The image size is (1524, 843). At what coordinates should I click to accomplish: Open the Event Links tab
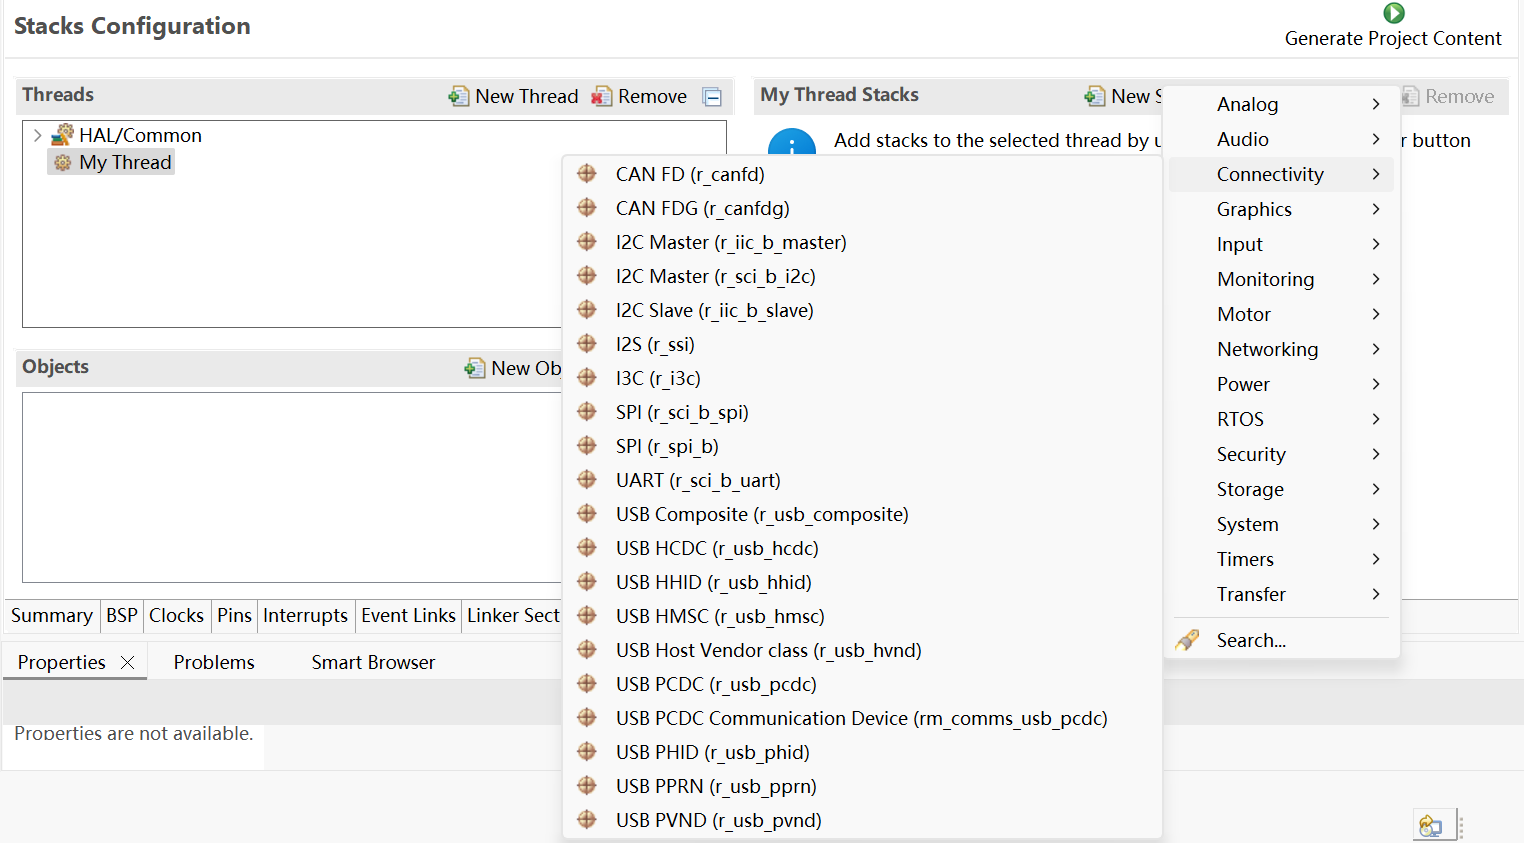pyautogui.click(x=408, y=615)
